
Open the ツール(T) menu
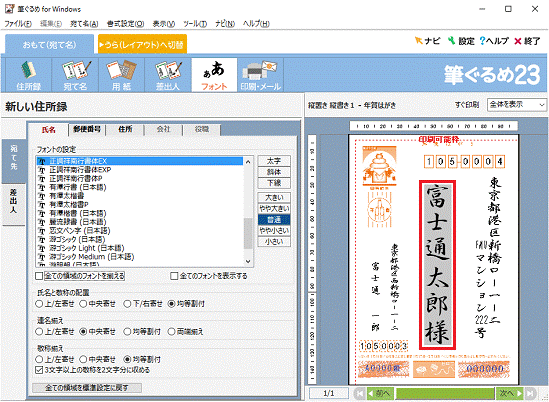pyautogui.click(x=195, y=24)
